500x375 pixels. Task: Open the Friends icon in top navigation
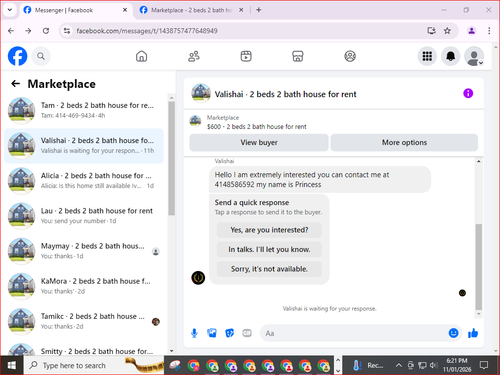click(194, 56)
